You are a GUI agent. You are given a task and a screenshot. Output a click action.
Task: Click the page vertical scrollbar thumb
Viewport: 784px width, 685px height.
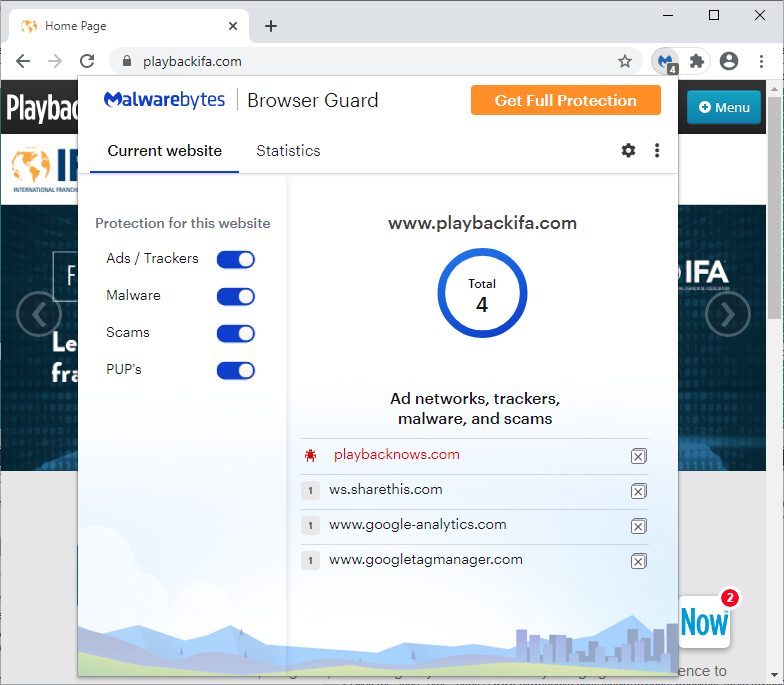click(774, 208)
